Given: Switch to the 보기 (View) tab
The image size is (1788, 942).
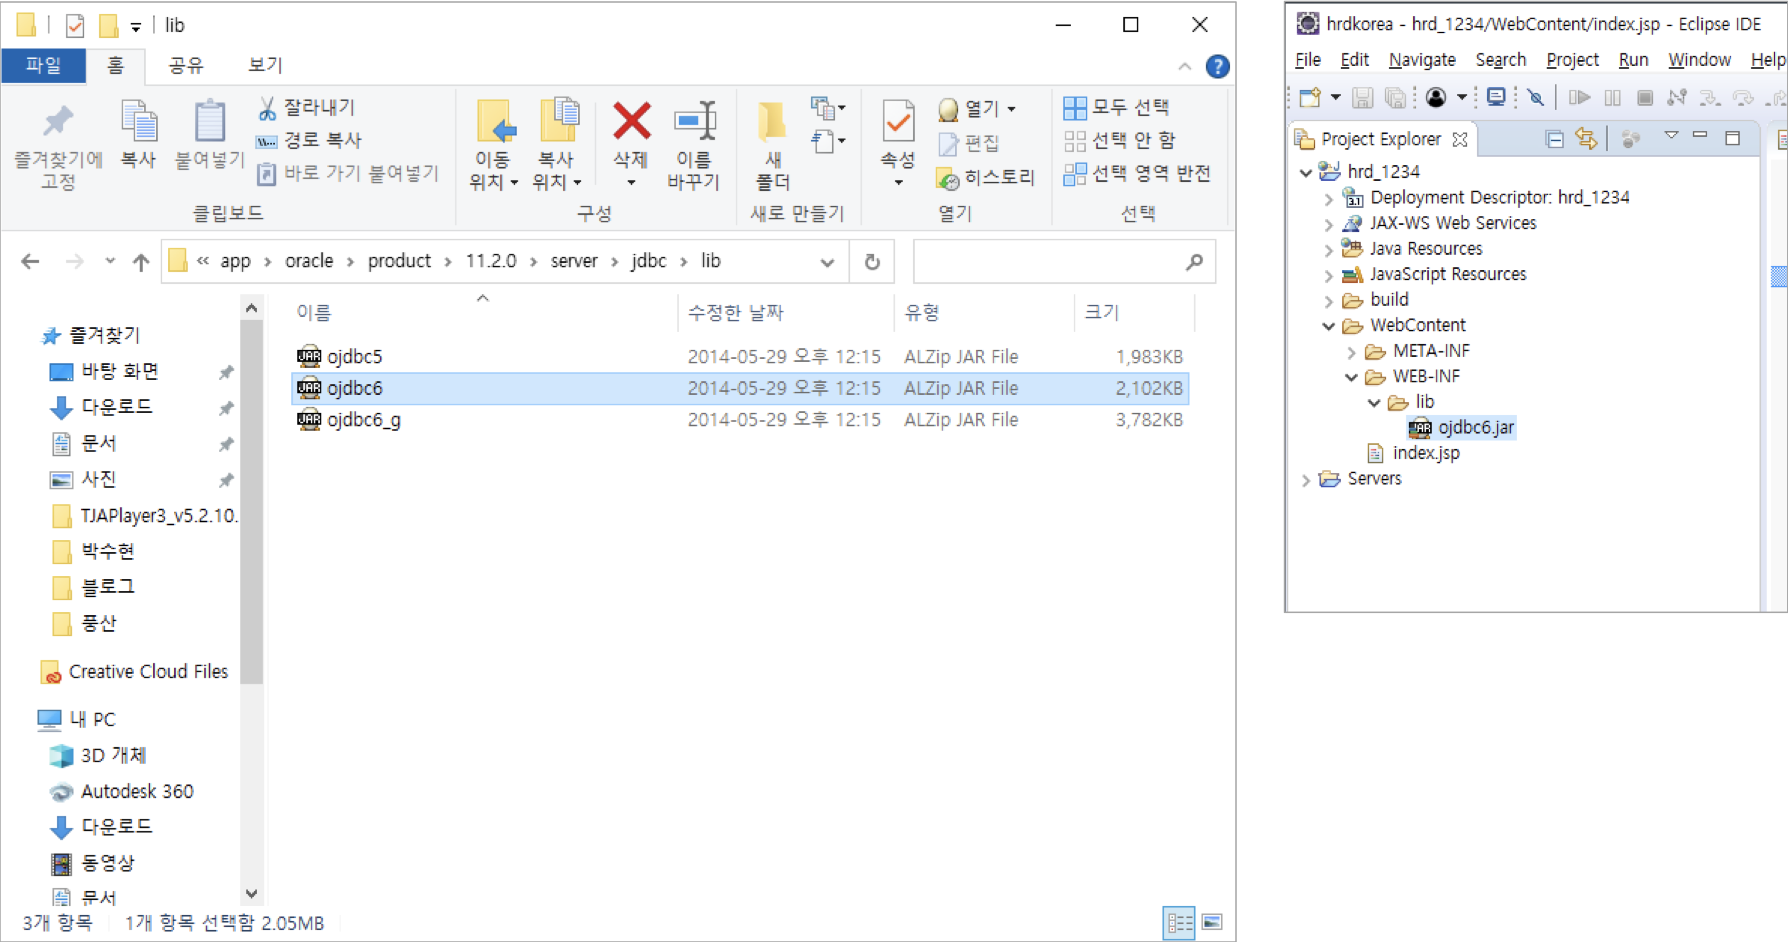Looking at the screenshot, I should [265, 65].
